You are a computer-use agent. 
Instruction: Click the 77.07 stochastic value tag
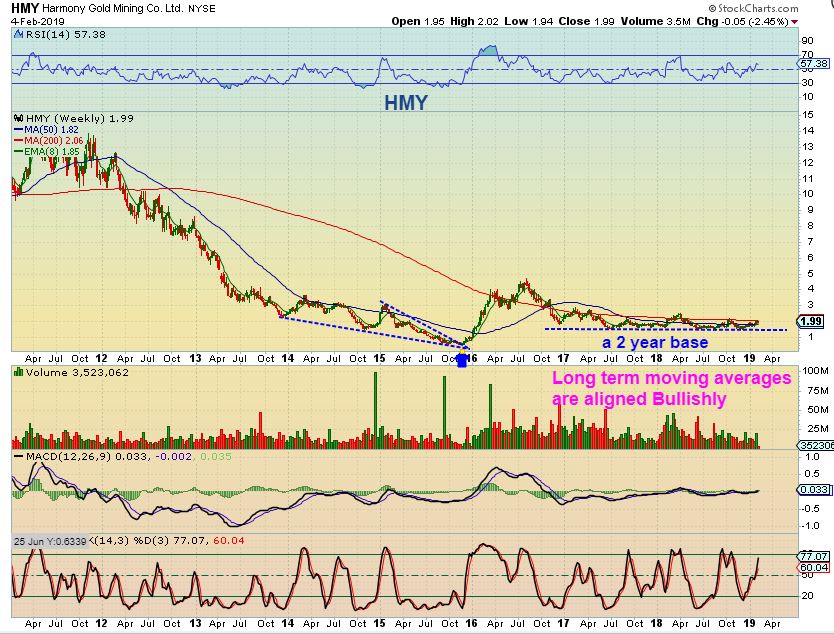[x=814, y=557]
